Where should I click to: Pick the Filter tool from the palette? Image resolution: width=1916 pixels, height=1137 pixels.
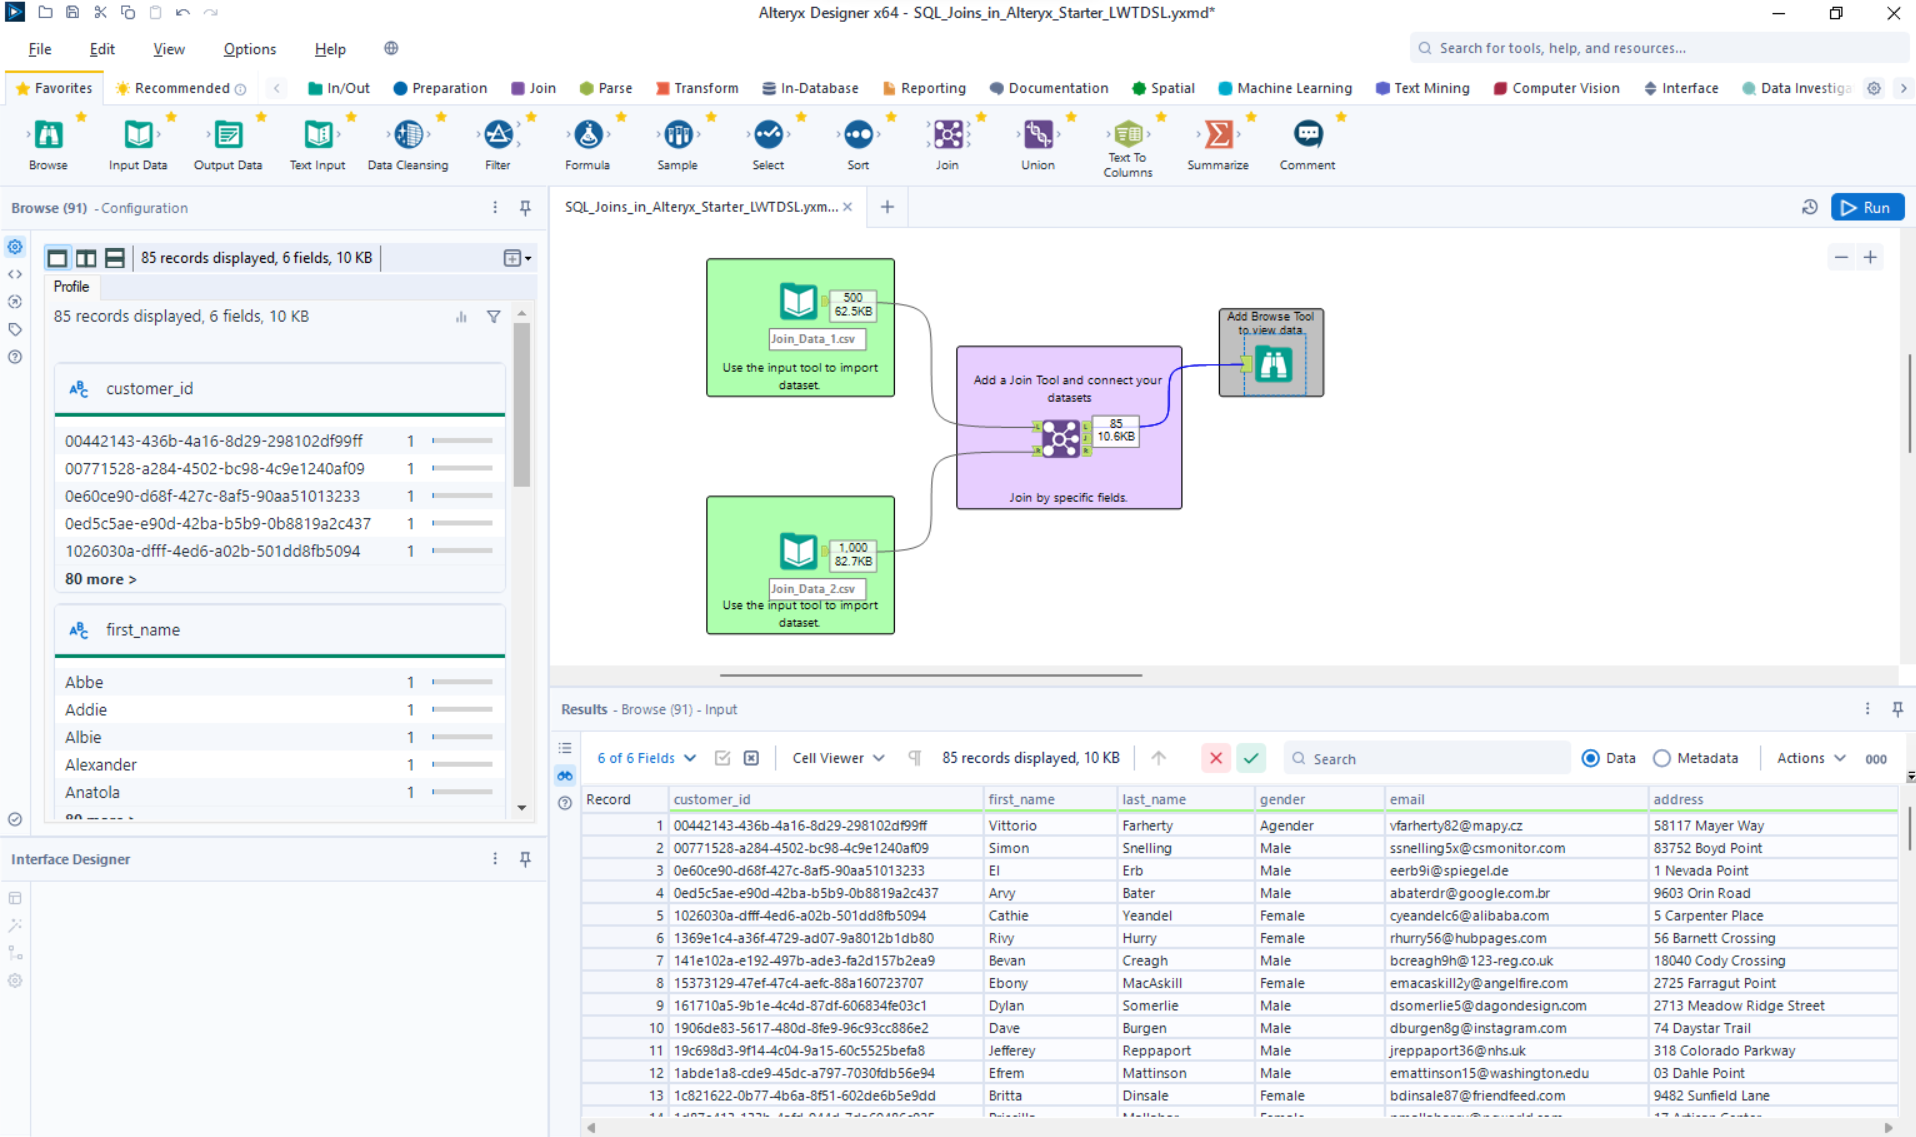498,135
